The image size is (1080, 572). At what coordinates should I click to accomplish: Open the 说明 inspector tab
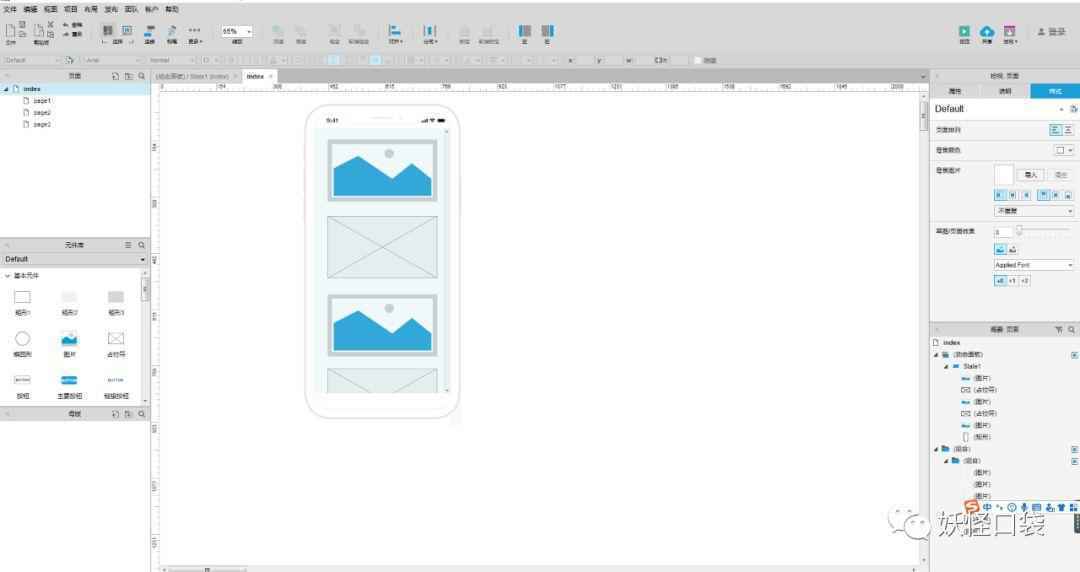coord(1005,91)
